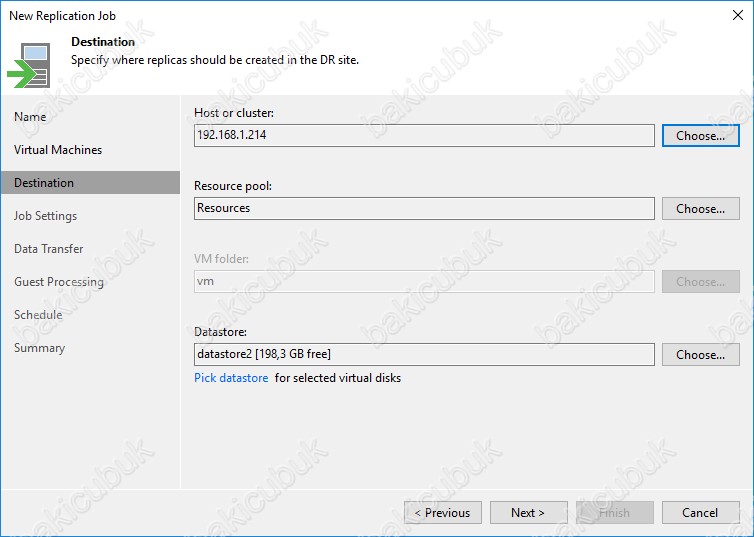This screenshot has height=537, width=754.
Task: Click the Destination heading text
Action: 103,42
